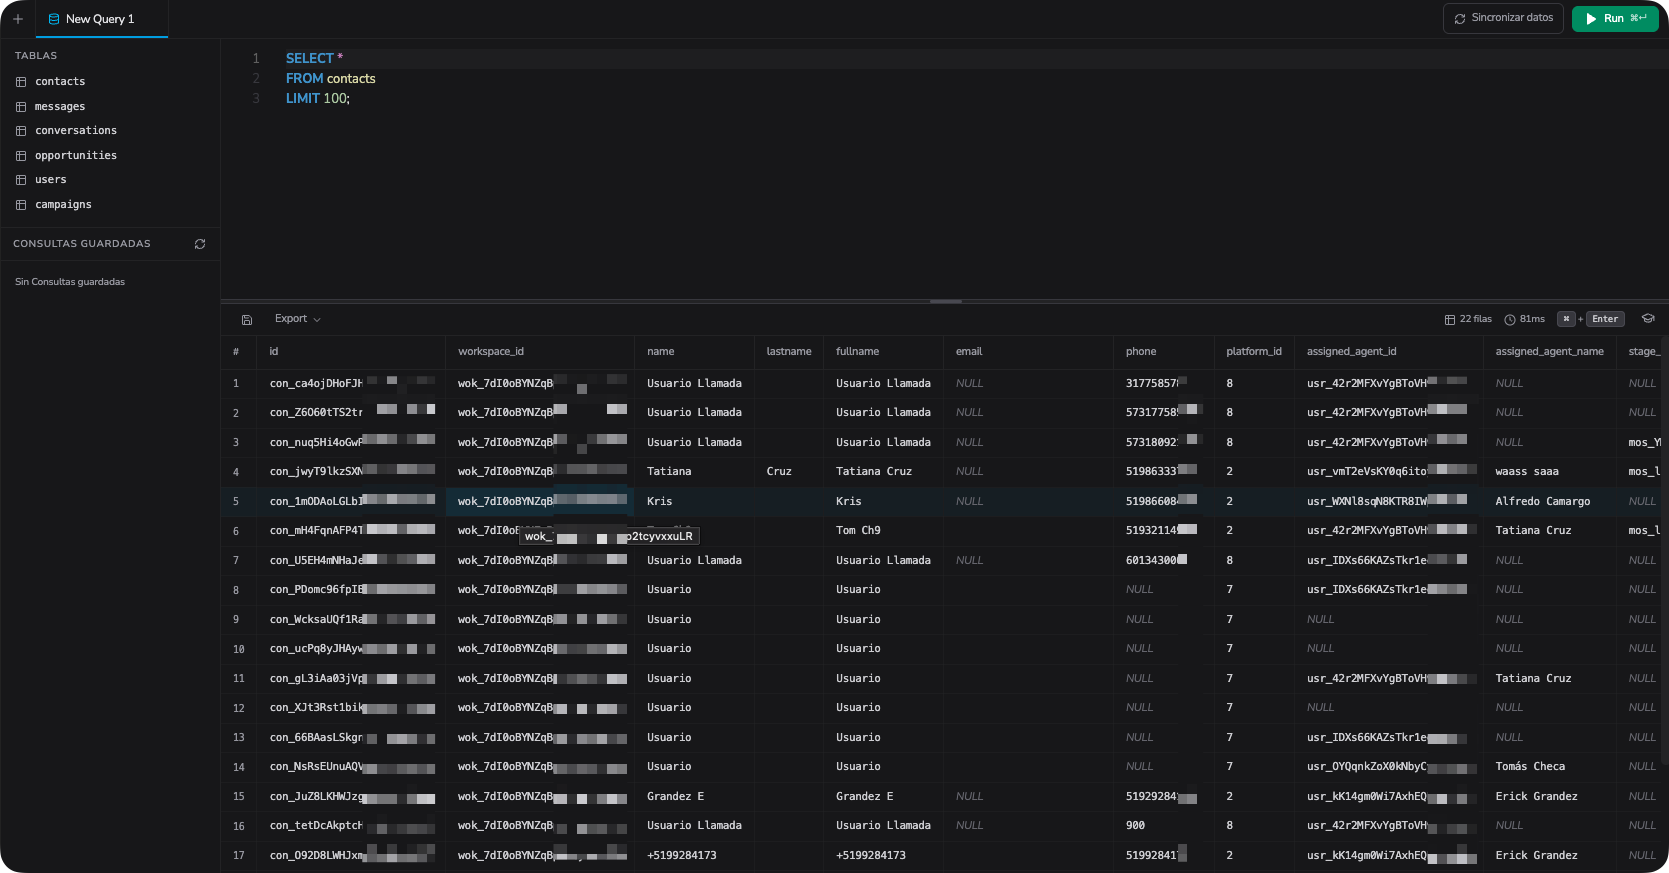
Task: Click the 22 filas row count
Action: coord(1468,319)
